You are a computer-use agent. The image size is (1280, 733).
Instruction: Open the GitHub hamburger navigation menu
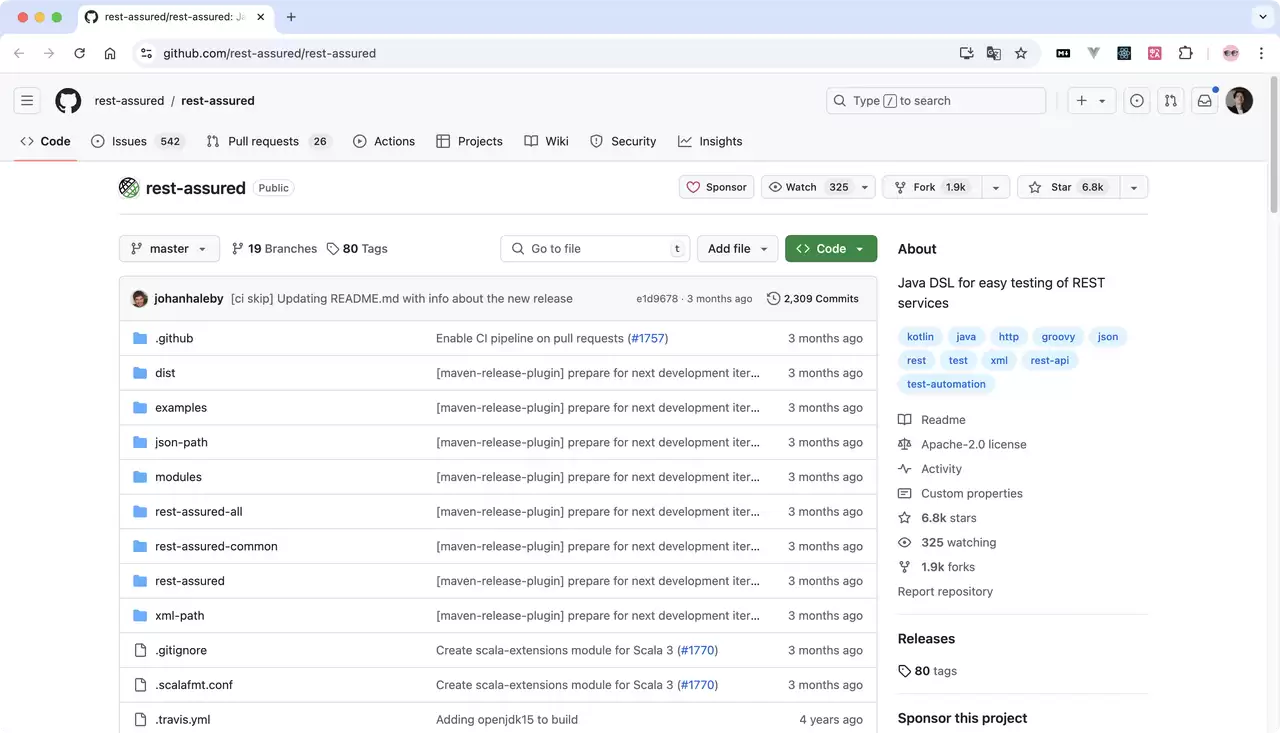click(x=27, y=100)
